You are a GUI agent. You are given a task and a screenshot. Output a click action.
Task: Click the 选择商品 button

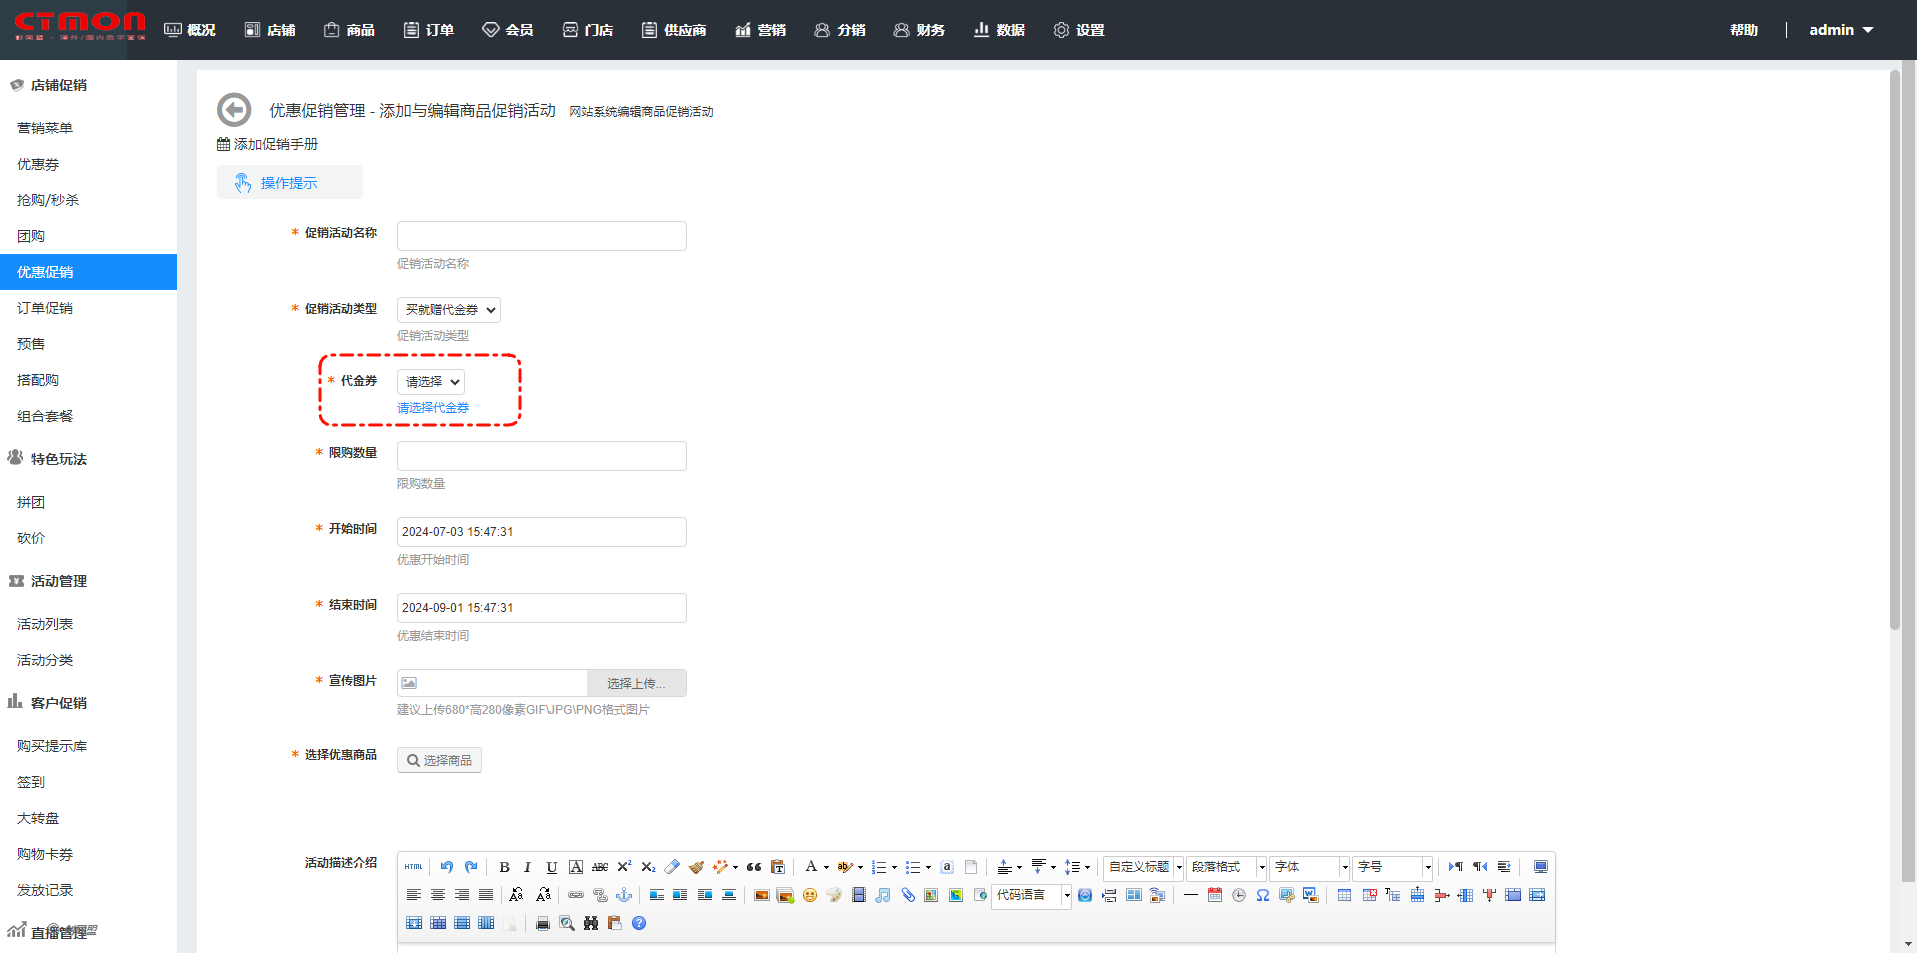(x=439, y=760)
